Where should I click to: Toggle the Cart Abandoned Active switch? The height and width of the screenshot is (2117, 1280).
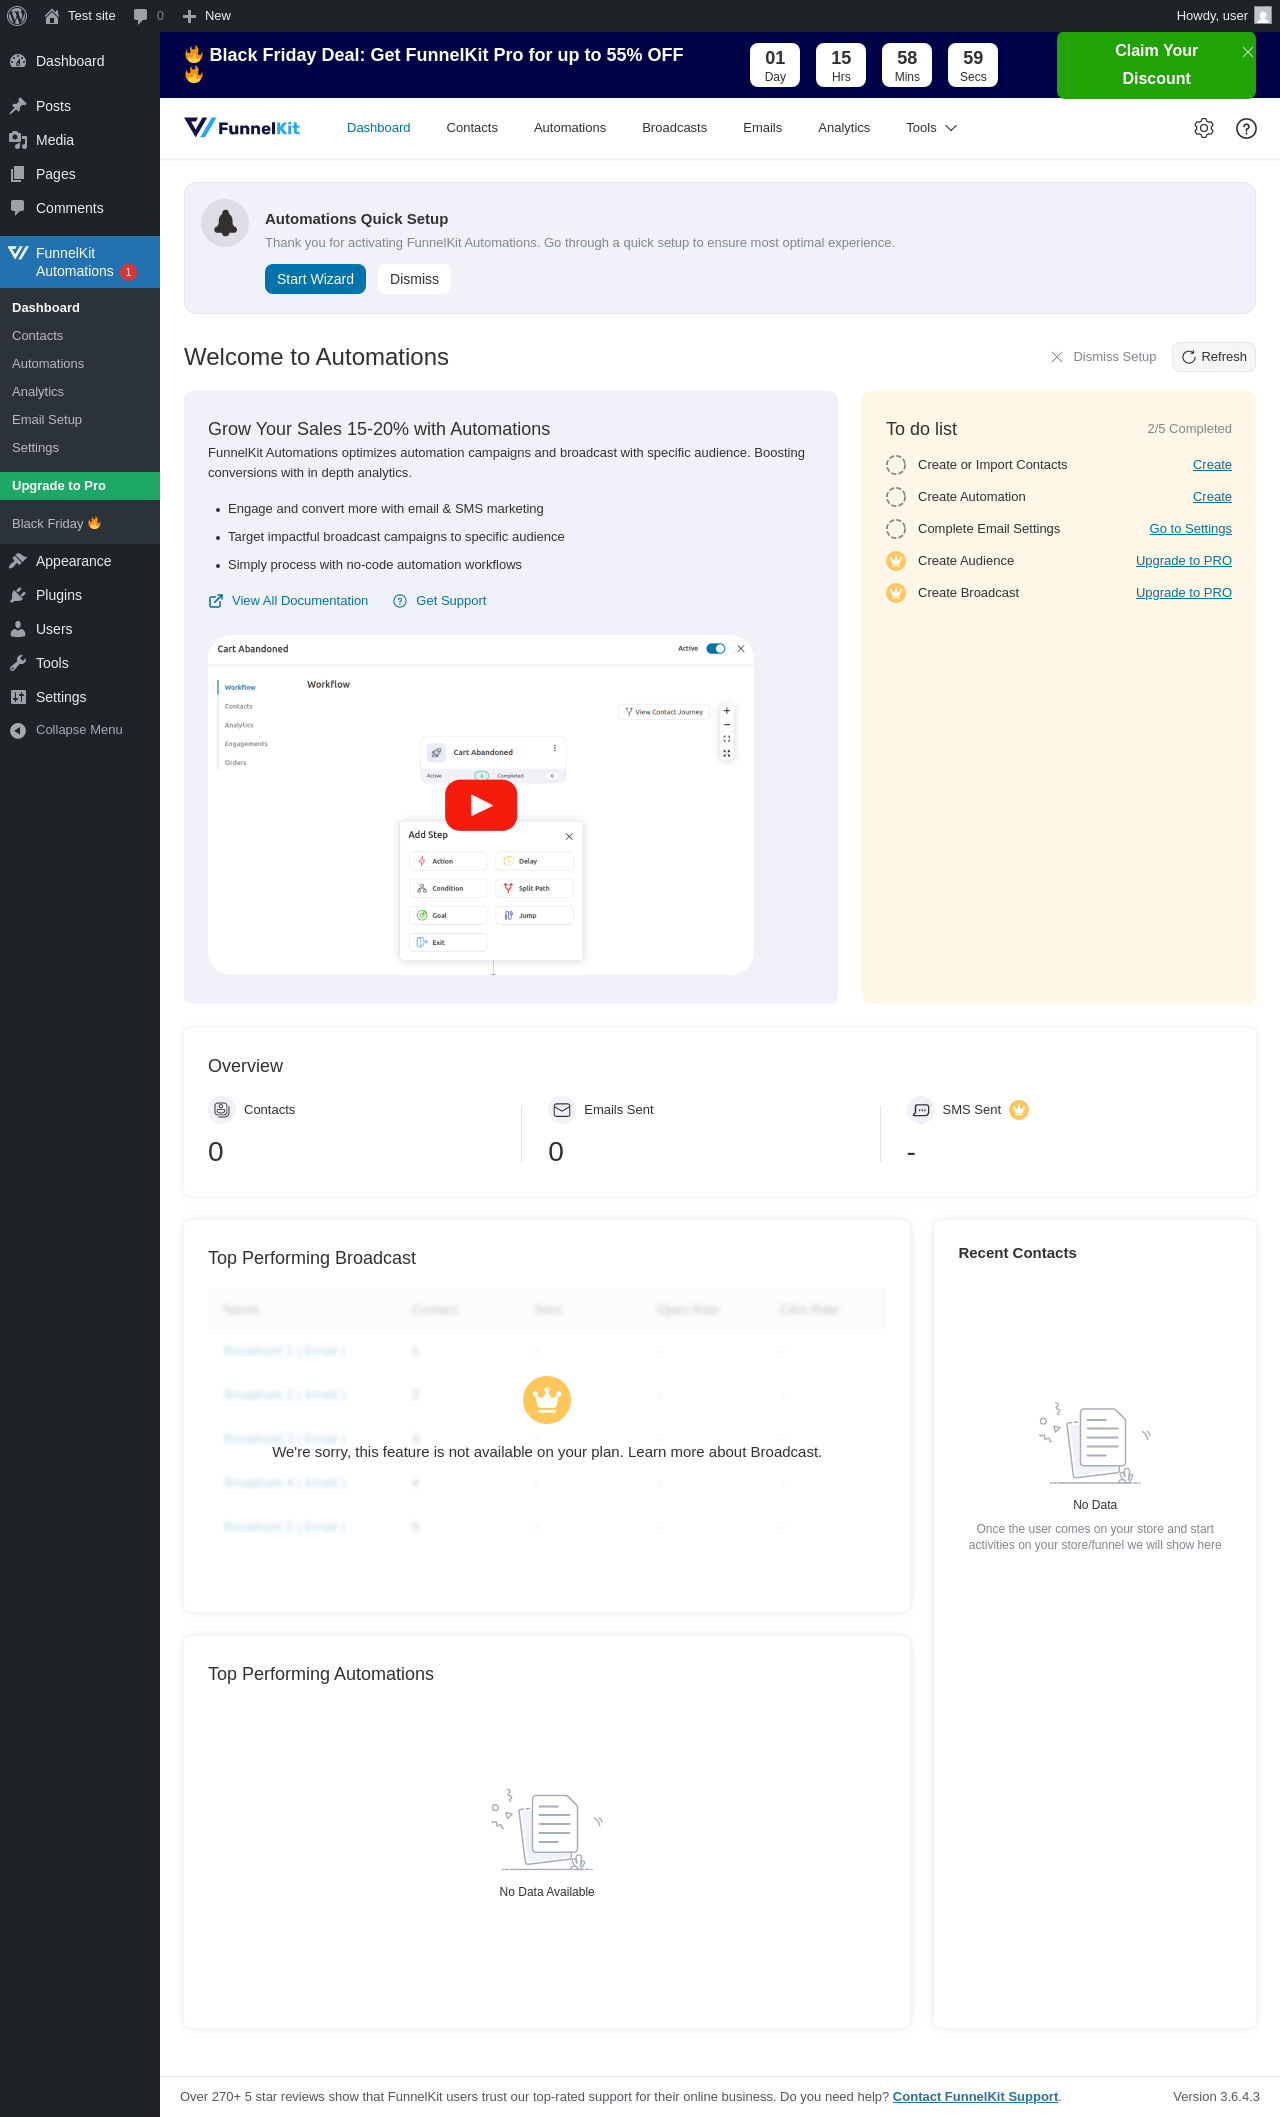click(x=716, y=648)
